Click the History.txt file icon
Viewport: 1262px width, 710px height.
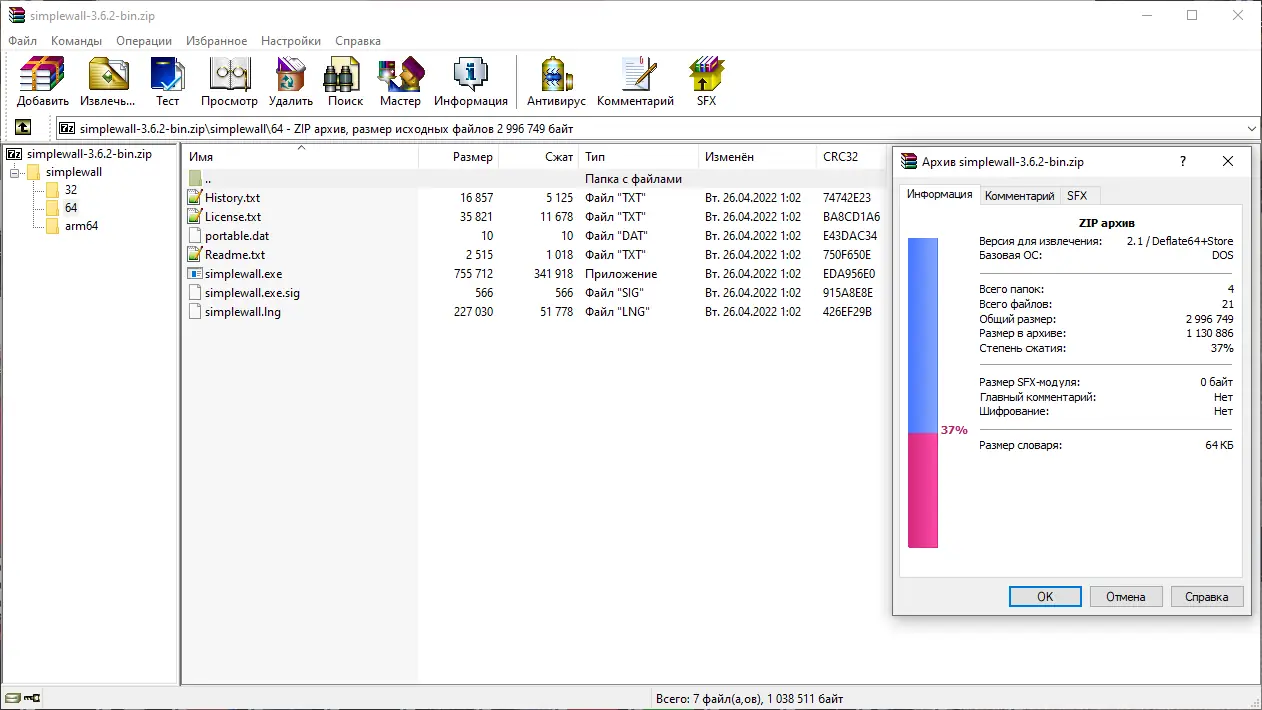195,198
